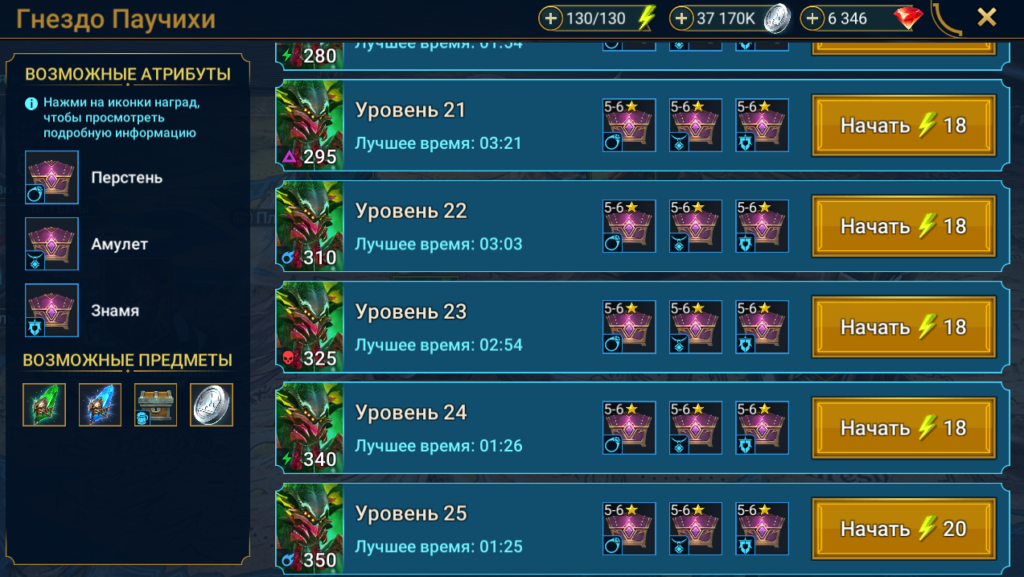Open the Амулет reward chest icon
The height and width of the screenshot is (577, 1024).
click(52, 243)
